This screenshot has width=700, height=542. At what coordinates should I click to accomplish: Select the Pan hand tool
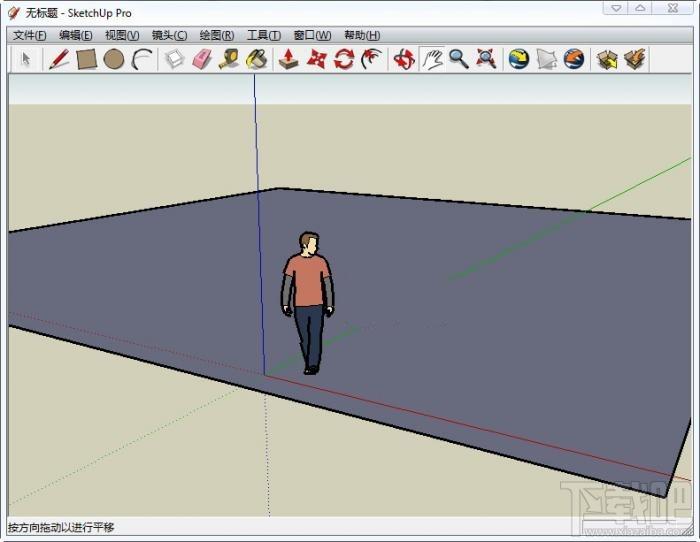click(432, 59)
